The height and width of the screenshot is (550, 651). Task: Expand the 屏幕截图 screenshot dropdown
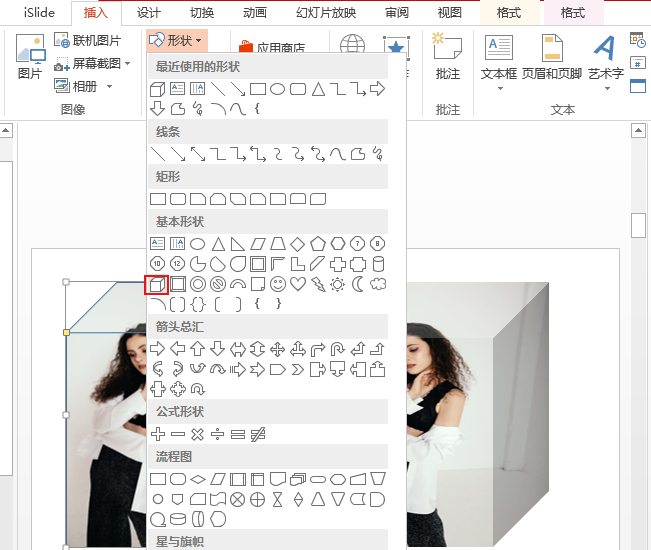click(127, 64)
